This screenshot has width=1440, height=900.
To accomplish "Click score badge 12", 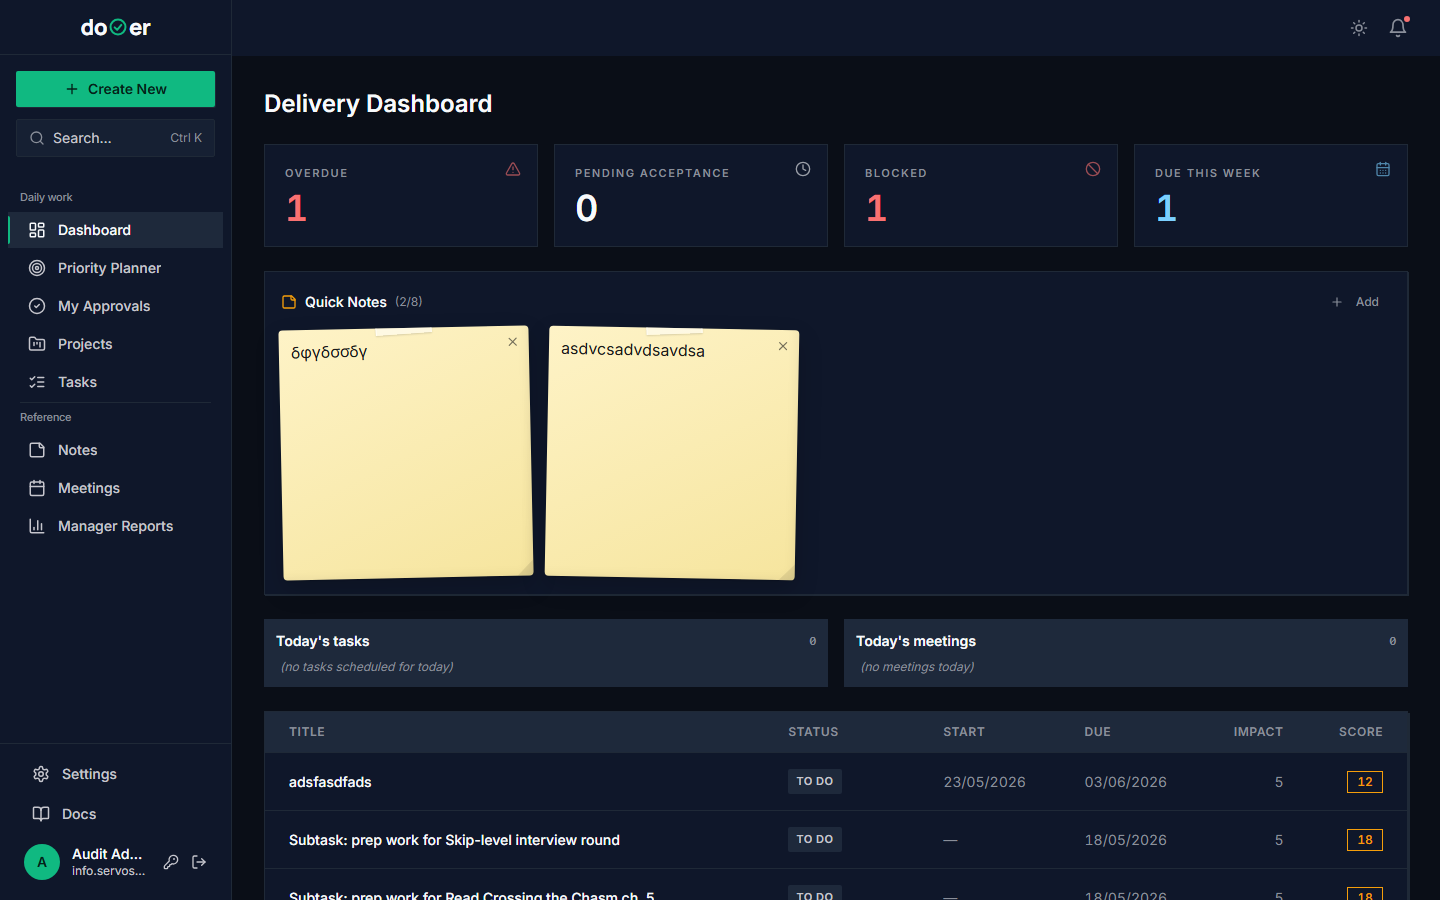I will click(1365, 782).
